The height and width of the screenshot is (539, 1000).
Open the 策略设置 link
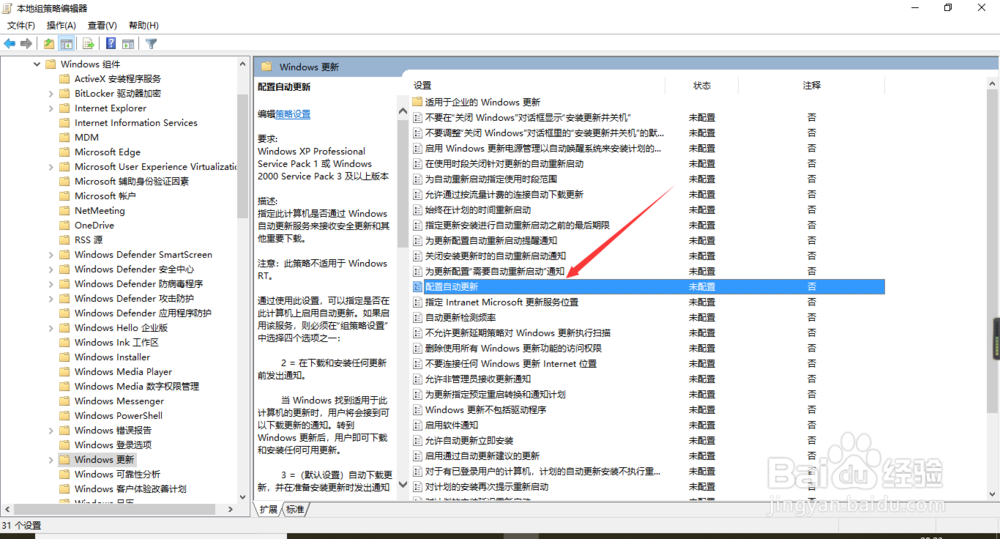[293, 114]
